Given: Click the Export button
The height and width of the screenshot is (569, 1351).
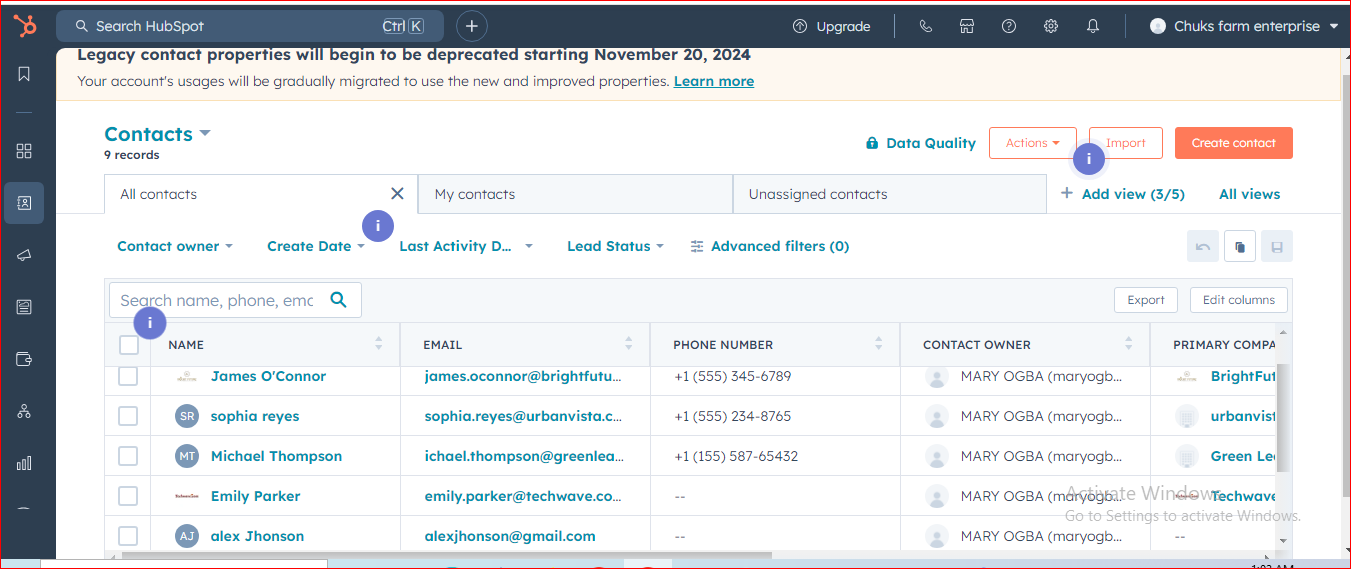Looking at the screenshot, I should point(1145,300).
